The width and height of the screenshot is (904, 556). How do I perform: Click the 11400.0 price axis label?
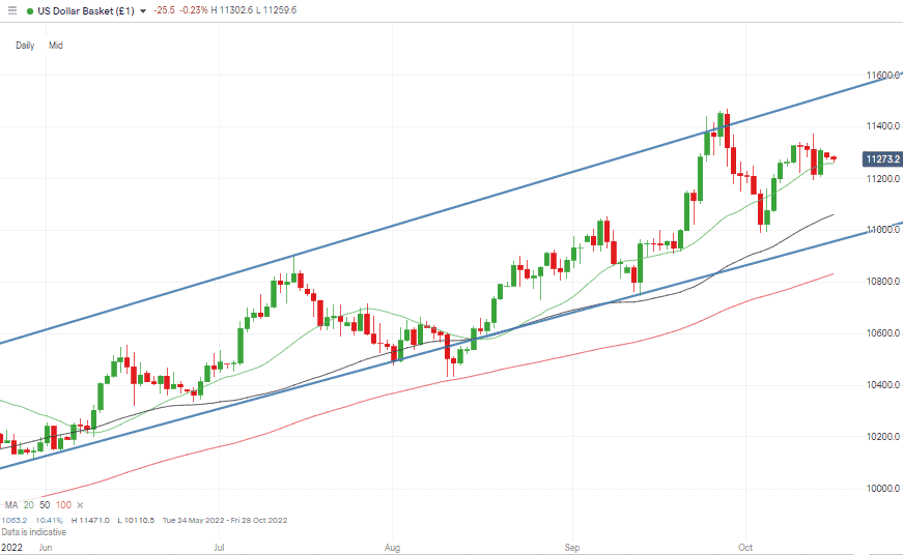pos(883,126)
